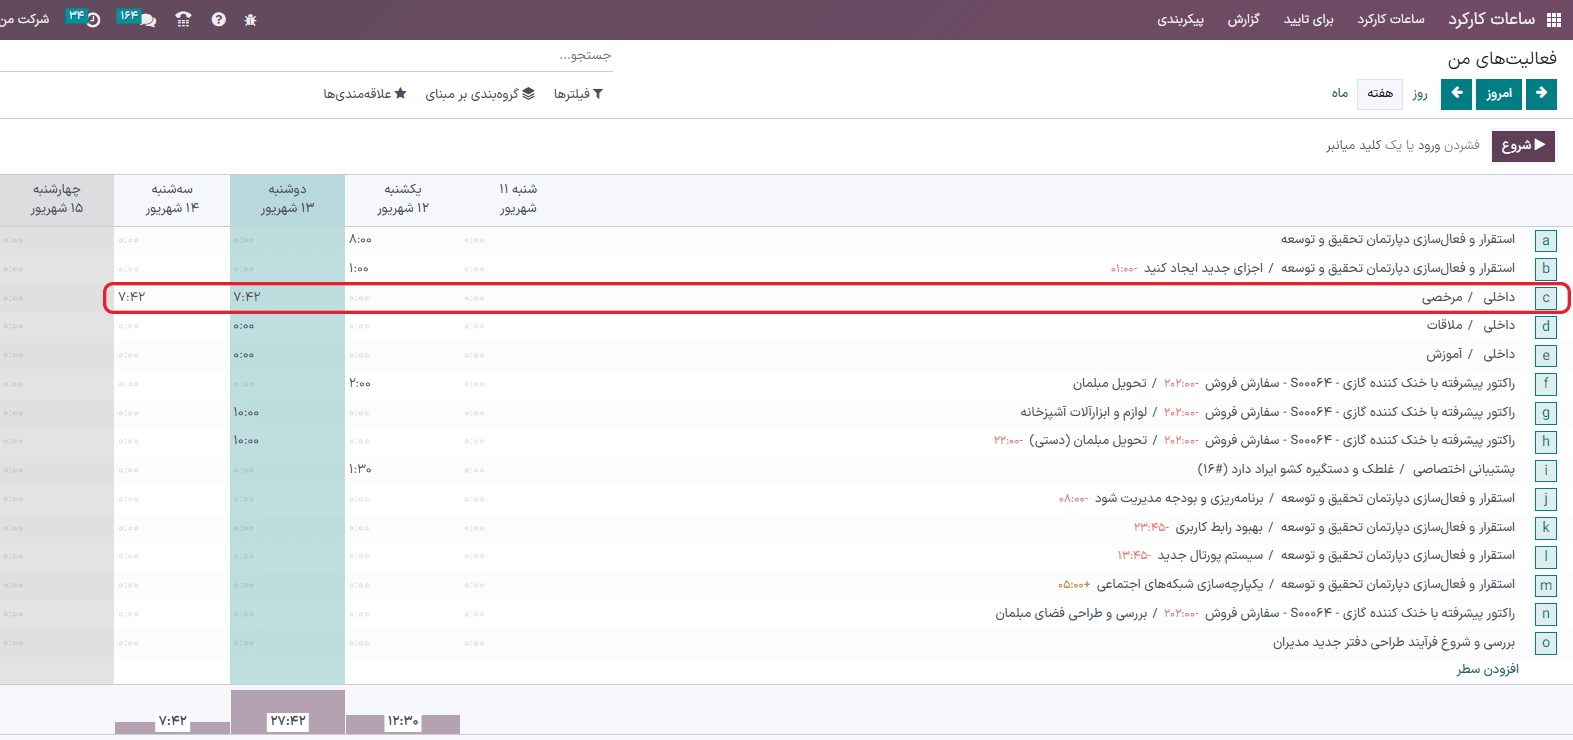Open the پیکربندی configuration menu
1573x740 pixels.
click(1180, 19)
